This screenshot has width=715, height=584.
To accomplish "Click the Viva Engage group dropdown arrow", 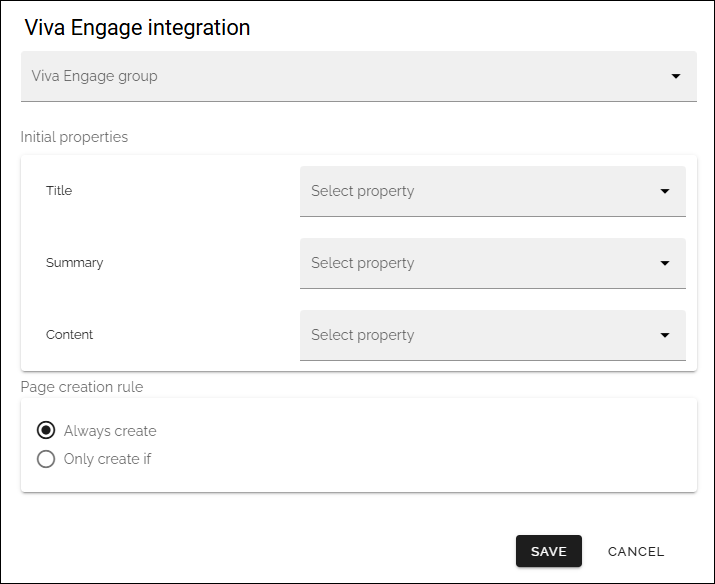I will point(676,76).
